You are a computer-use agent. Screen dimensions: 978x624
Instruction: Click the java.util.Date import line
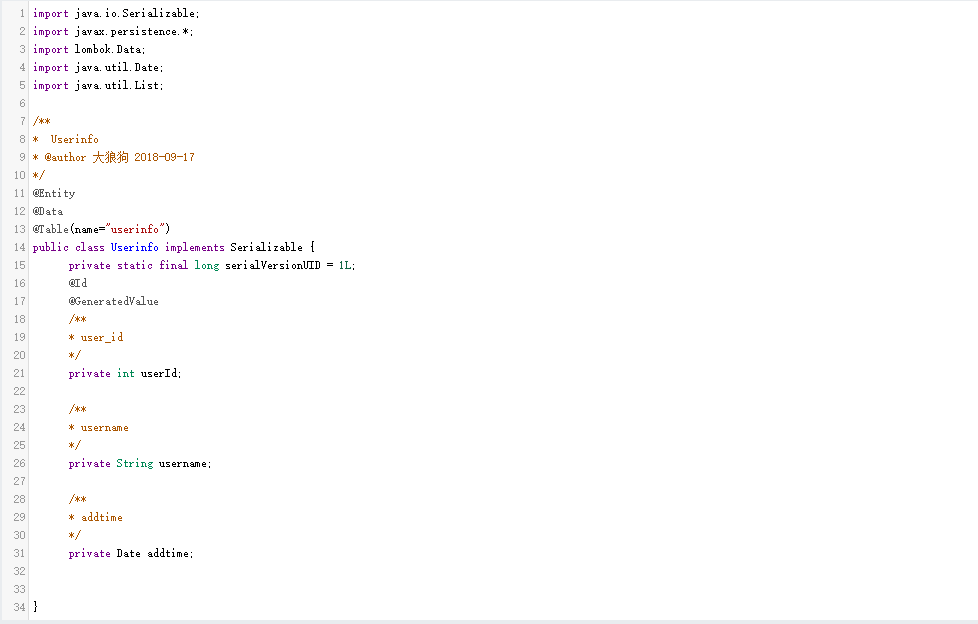pyautogui.click(x=97, y=68)
